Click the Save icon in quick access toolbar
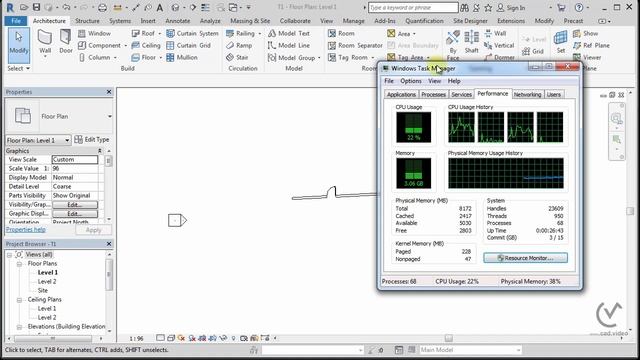Screen dimensions: 640x360 [36, 7]
